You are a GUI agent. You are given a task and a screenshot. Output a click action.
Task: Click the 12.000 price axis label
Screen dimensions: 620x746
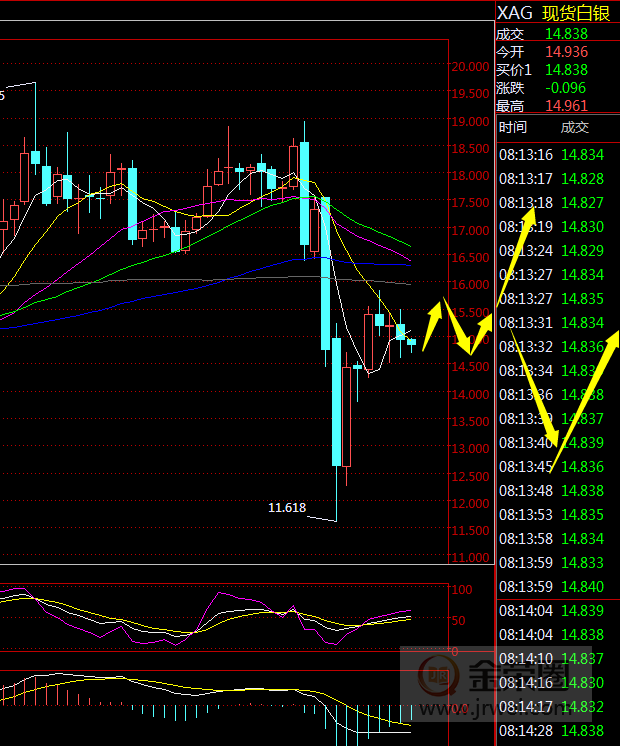point(470,503)
